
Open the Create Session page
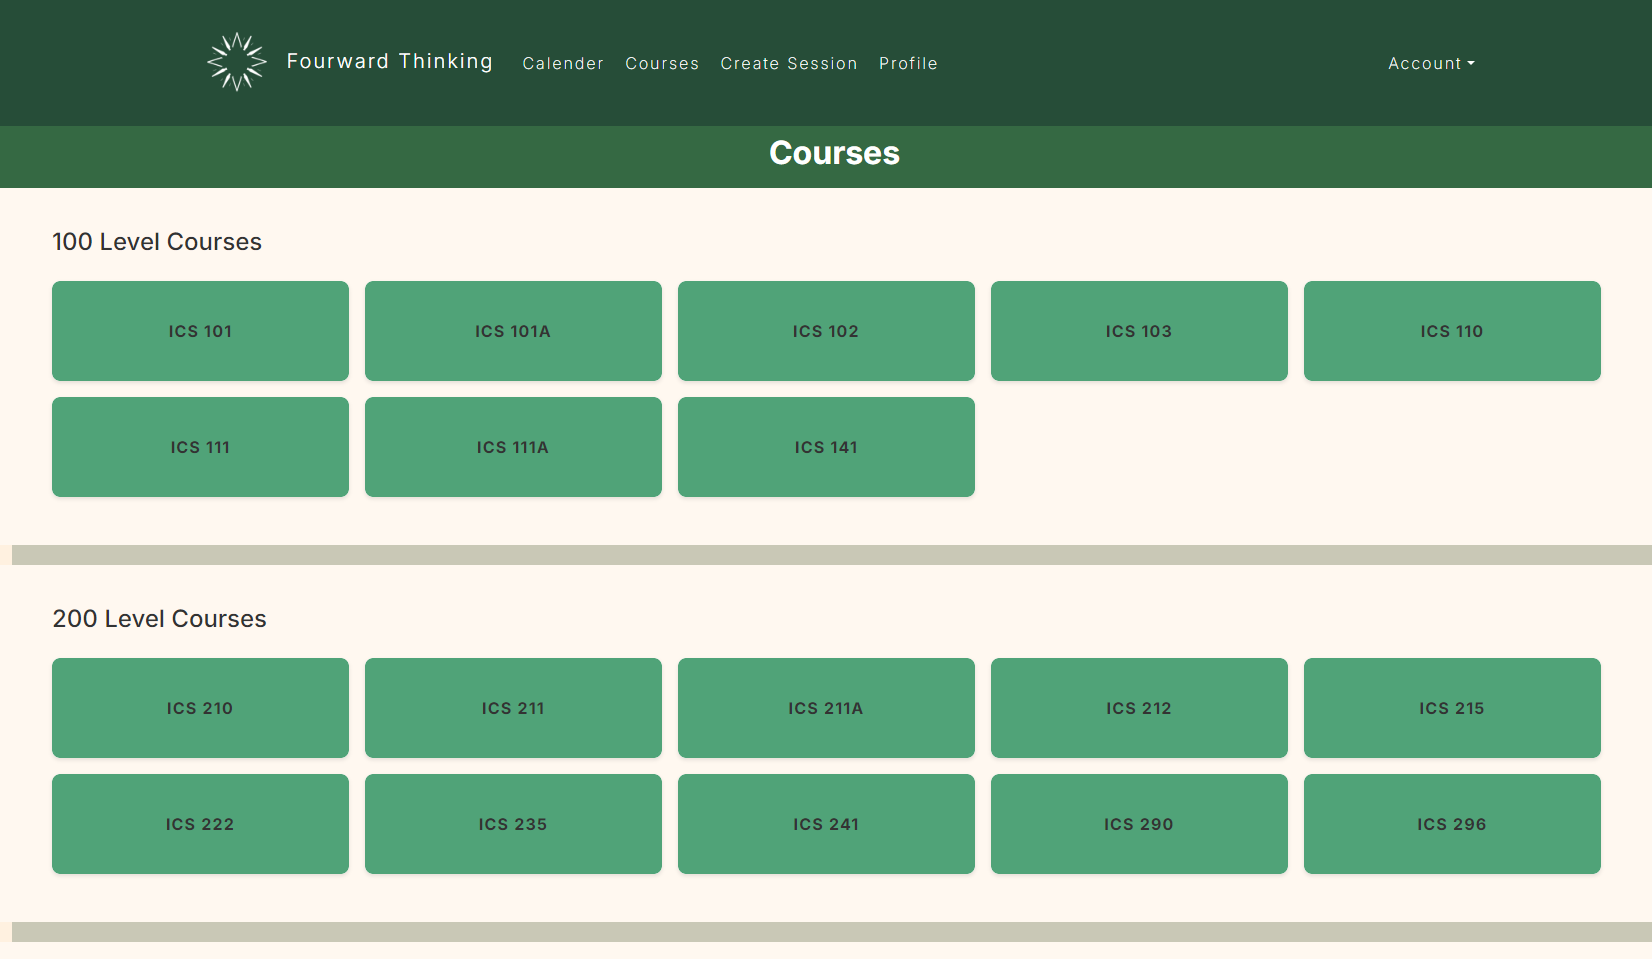point(789,63)
